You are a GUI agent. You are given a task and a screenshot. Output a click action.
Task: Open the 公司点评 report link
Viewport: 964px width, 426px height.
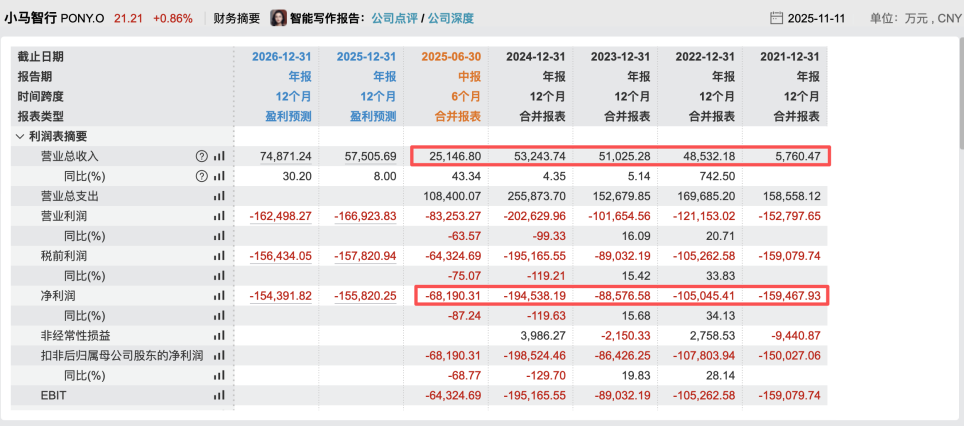pyautogui.click(x=393, y=18)
